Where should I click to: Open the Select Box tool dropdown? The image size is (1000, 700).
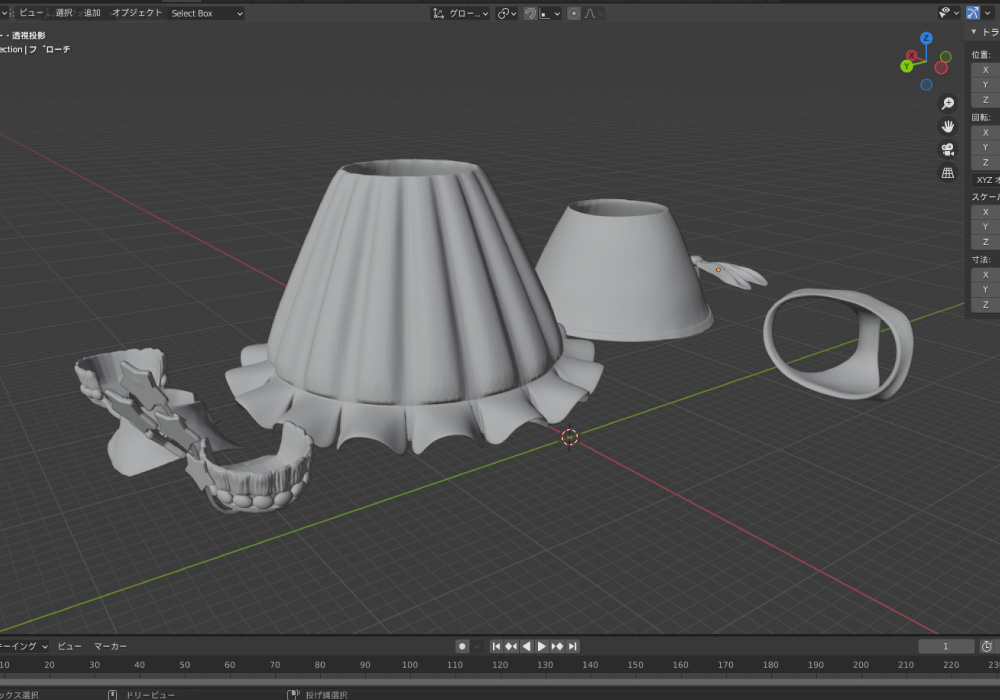(x=206, y=13)
